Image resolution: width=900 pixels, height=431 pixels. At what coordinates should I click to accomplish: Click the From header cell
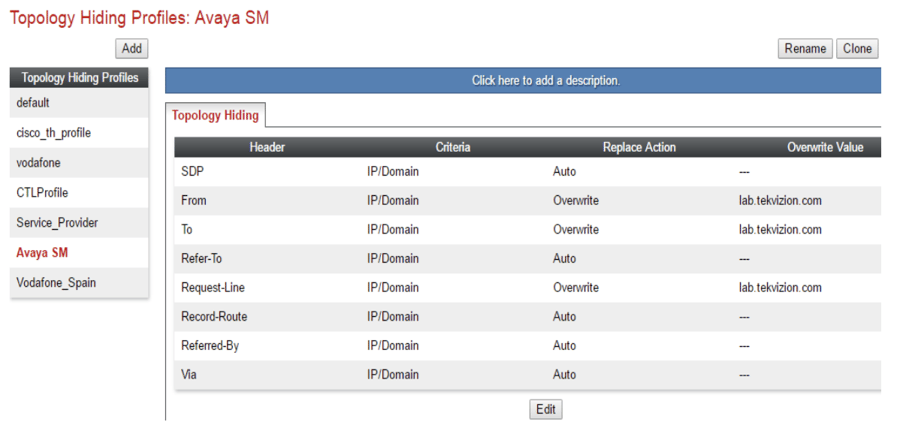pyautogui.click(x=193, y=201)
